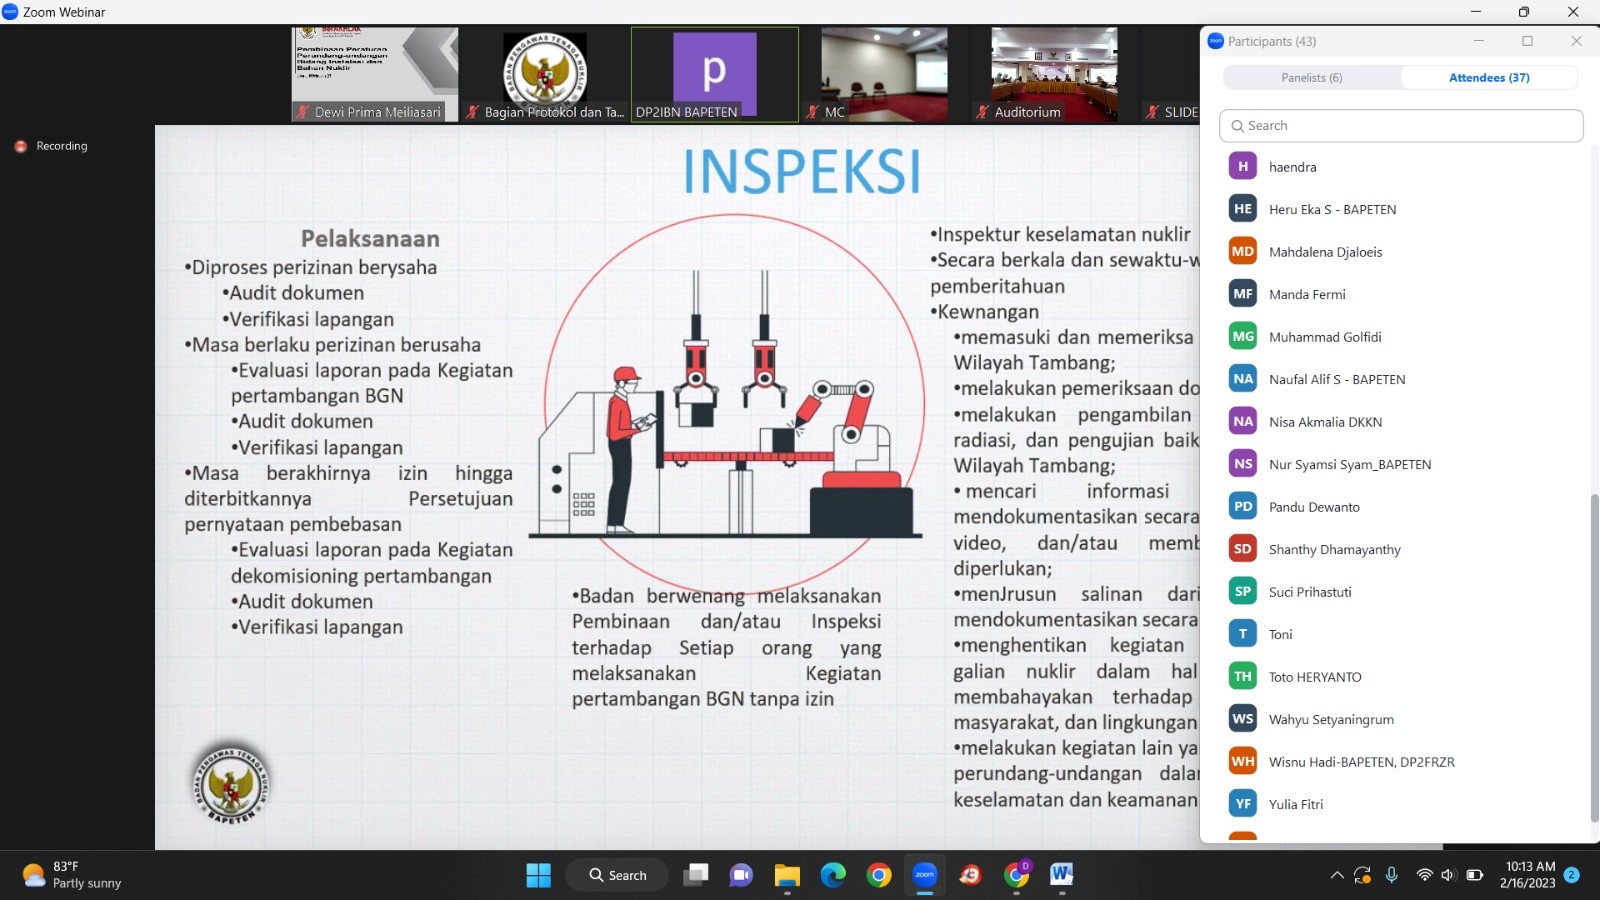Close the Participants (43) panel

click(1576, 41)
